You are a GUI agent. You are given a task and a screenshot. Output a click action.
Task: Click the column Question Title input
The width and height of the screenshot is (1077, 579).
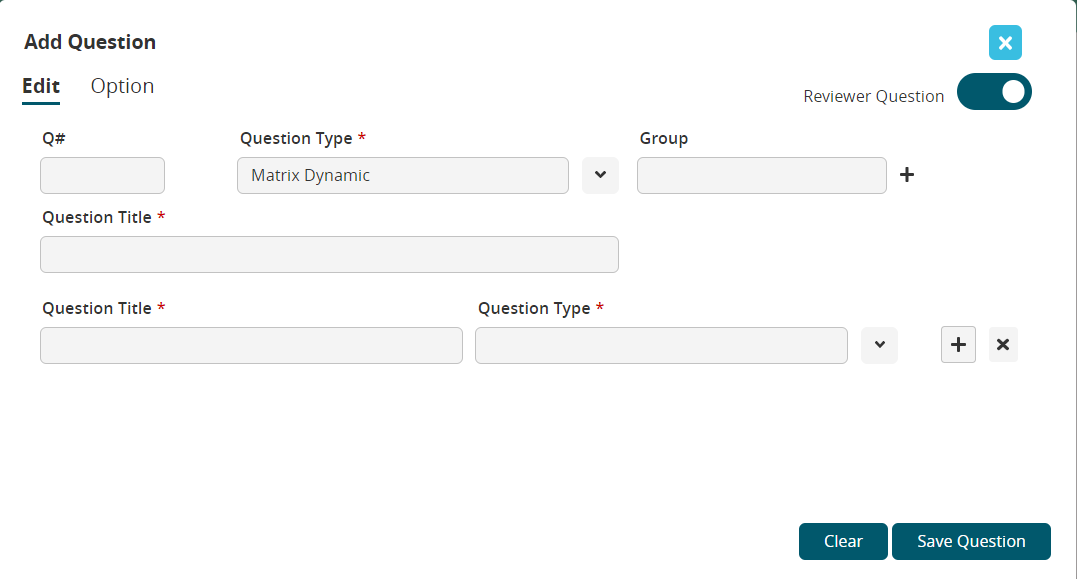251,345
